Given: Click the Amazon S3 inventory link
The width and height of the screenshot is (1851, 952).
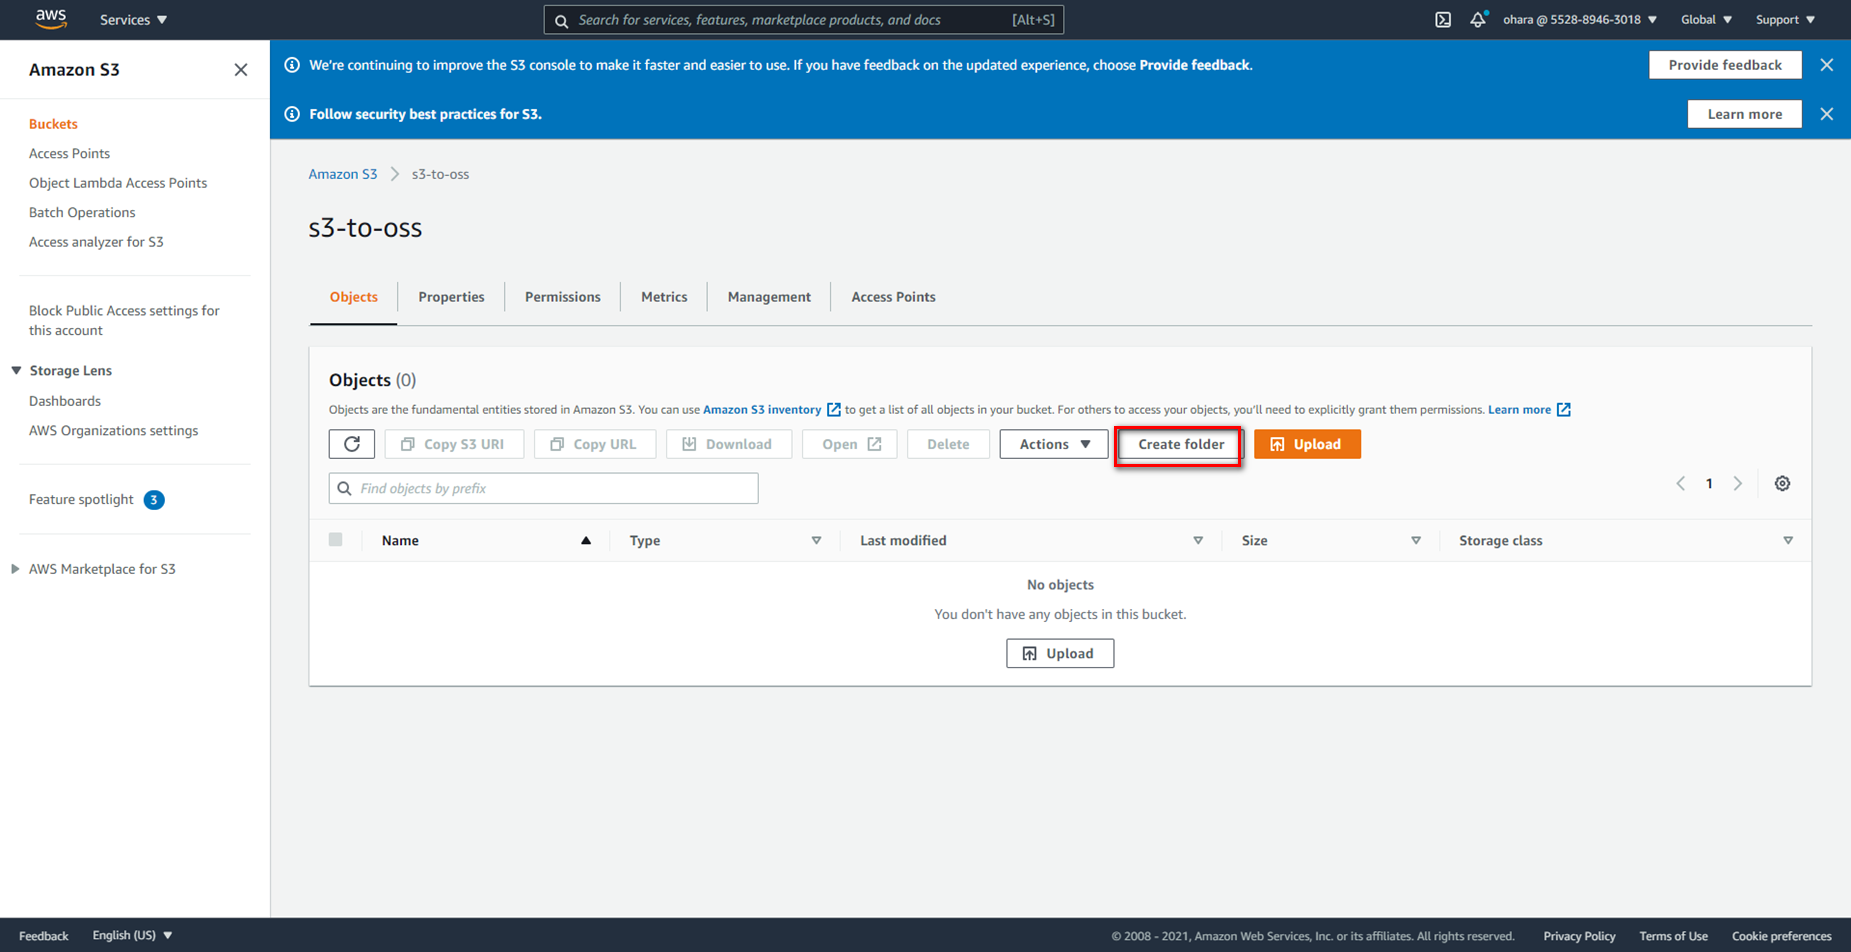Looking at the screenshot, I should pos(762,410).
